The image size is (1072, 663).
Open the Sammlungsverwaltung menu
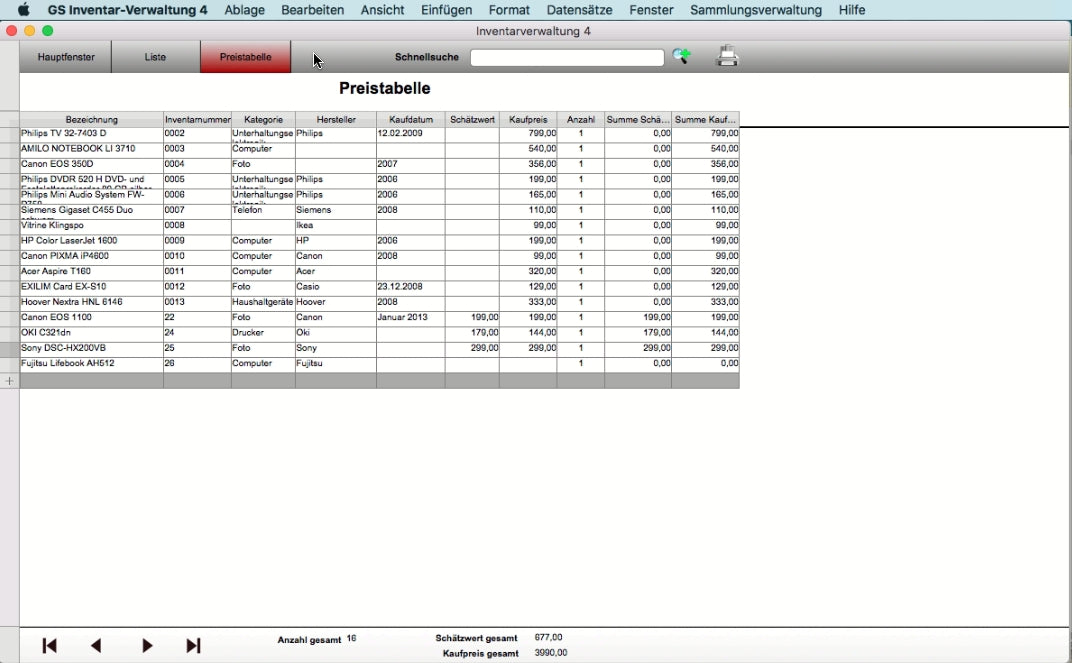pos(755,10)
